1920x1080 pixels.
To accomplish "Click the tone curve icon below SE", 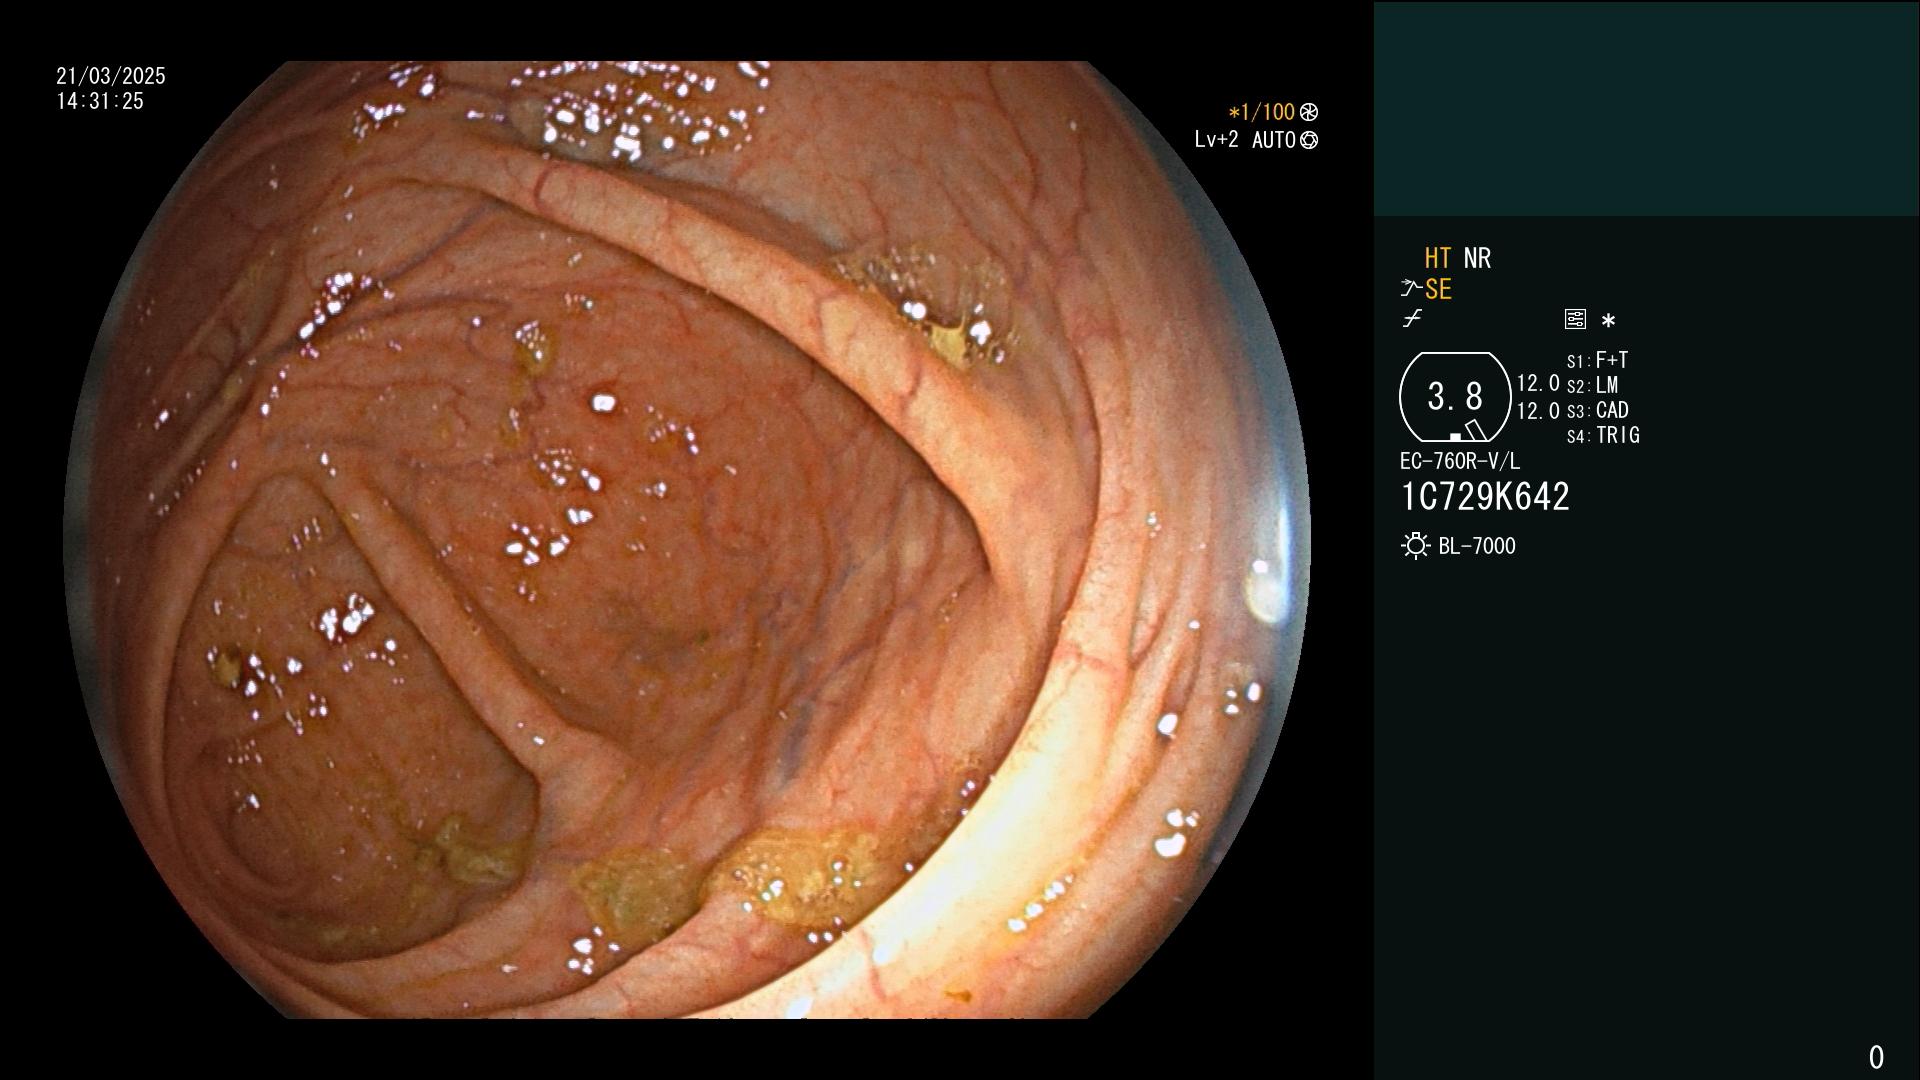I will (1412, 319).
